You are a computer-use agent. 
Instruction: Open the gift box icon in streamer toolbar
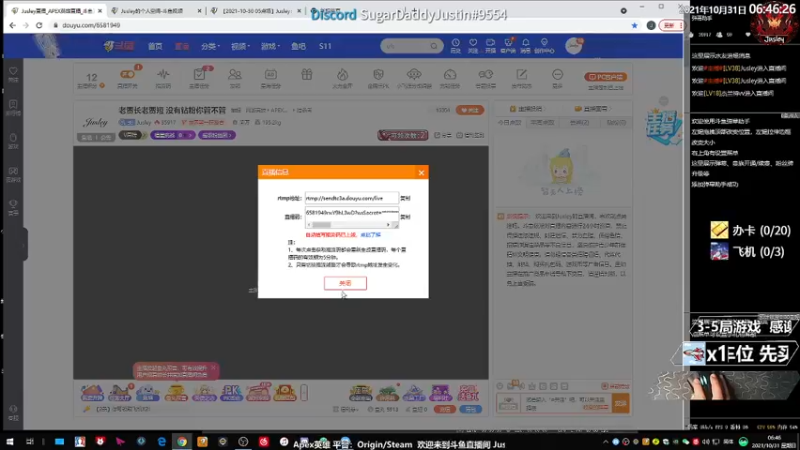pos(307,74)
